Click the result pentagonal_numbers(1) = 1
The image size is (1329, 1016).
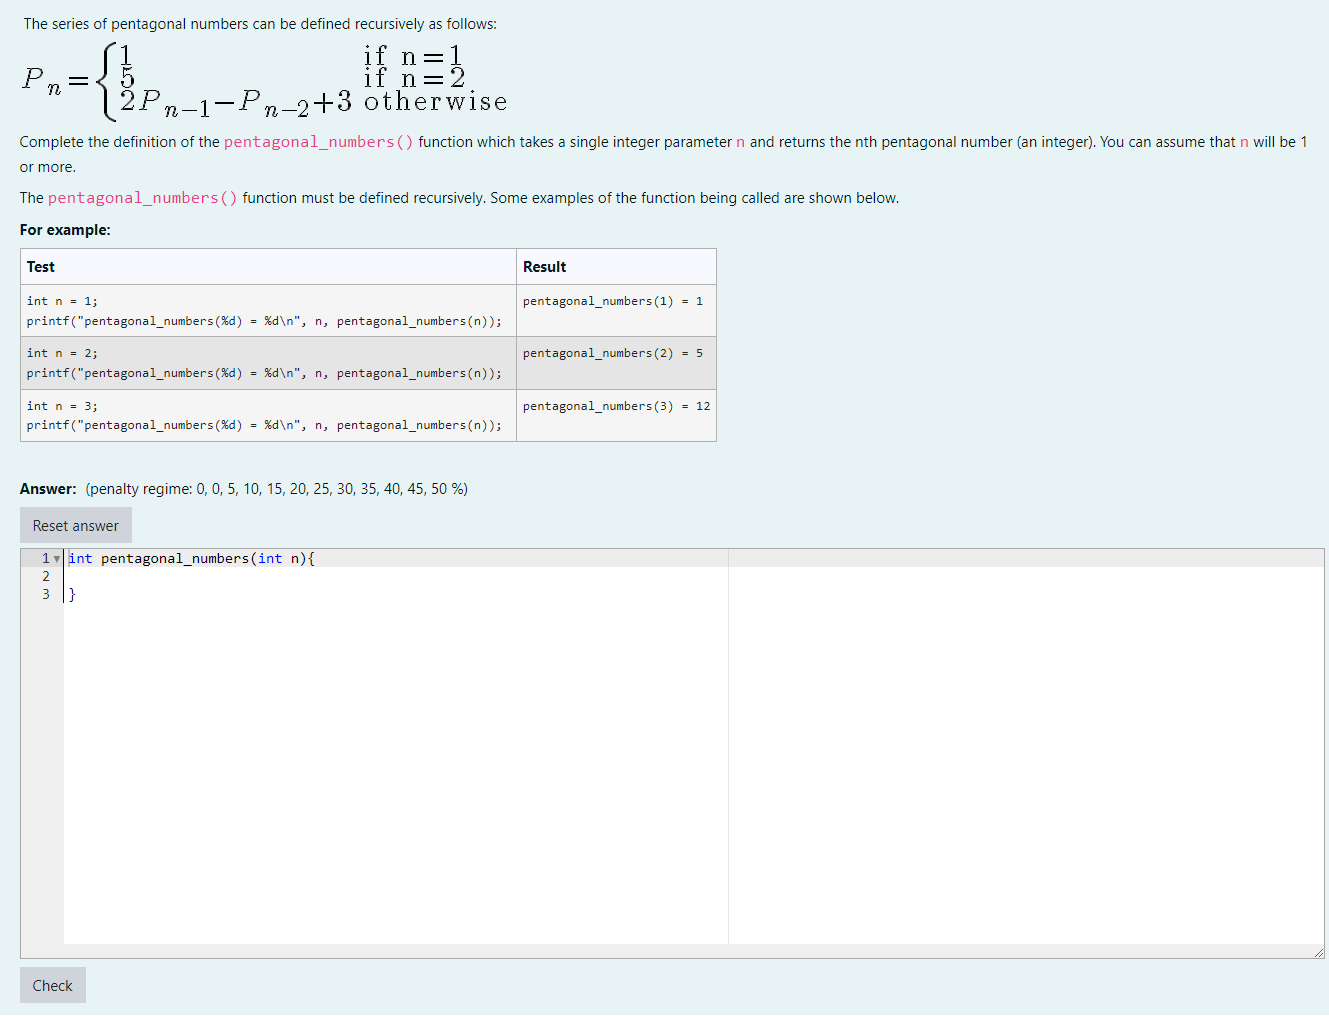(615, 300)
